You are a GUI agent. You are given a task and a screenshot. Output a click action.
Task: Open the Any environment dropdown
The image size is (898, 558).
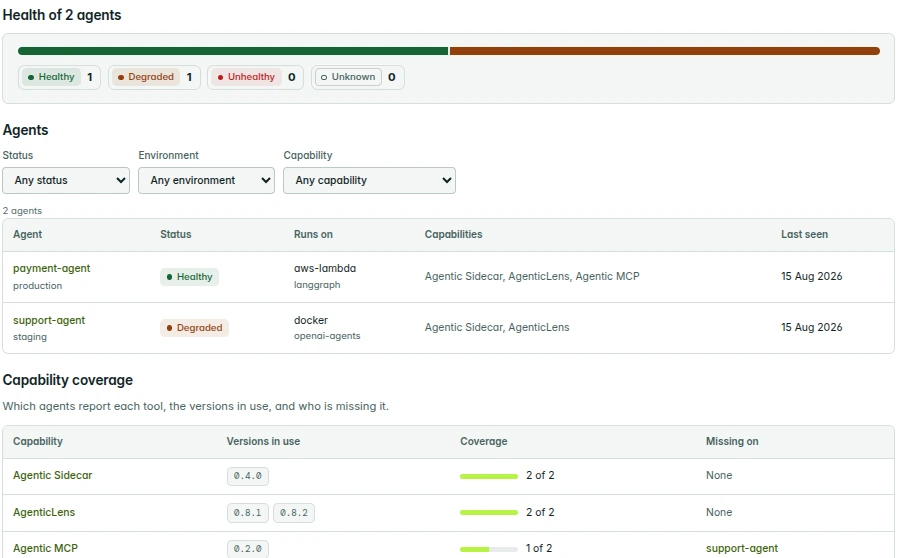tap(206, 180)
